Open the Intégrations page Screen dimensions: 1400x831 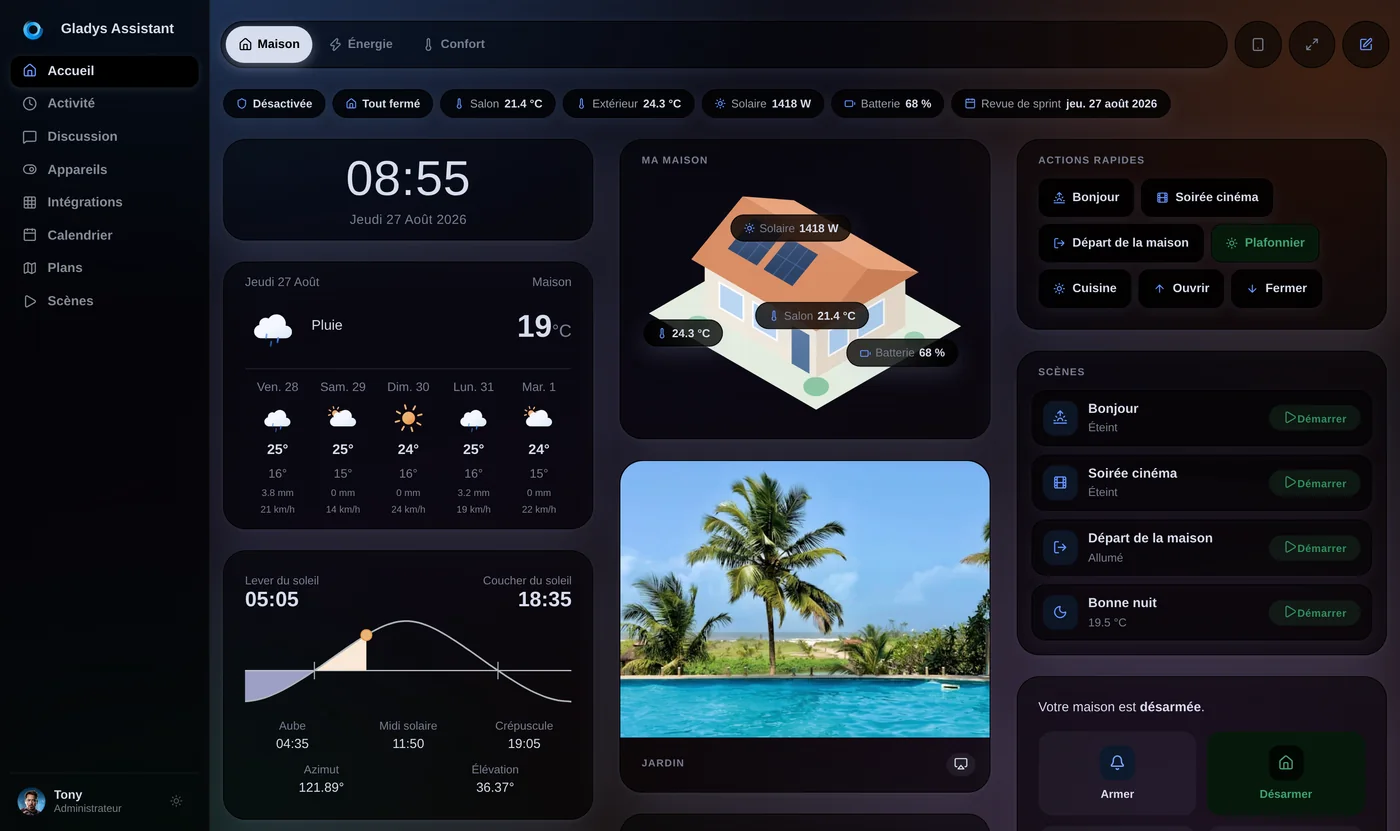pyautogui.click(x=105, y=202)
